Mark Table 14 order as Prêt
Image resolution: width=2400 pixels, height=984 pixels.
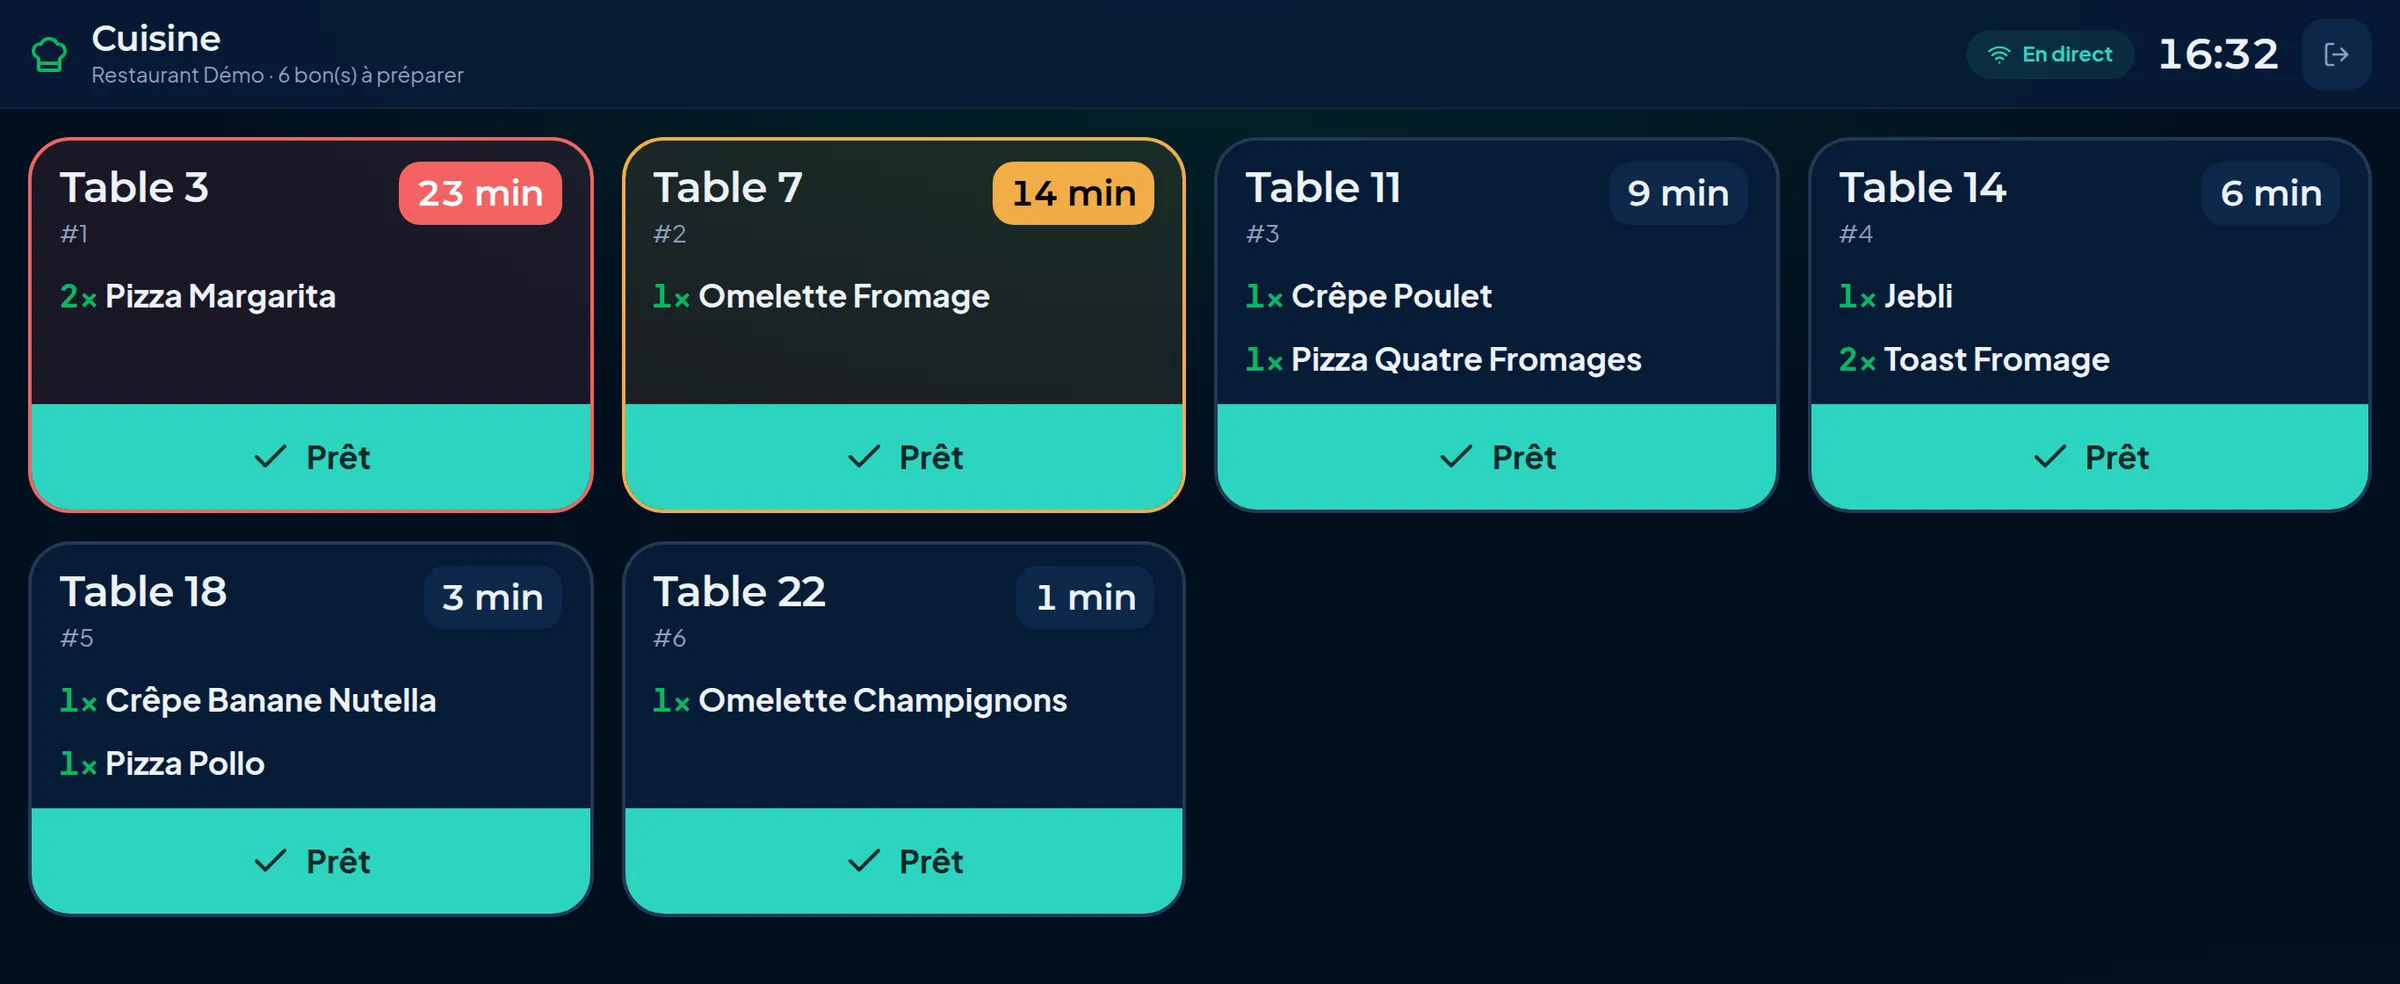[x=2090, y=457]
